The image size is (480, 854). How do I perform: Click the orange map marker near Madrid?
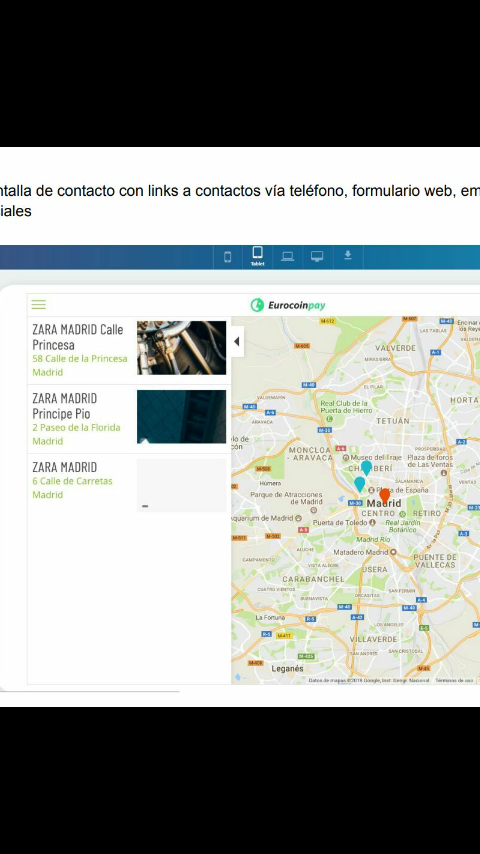coord(385,496)
